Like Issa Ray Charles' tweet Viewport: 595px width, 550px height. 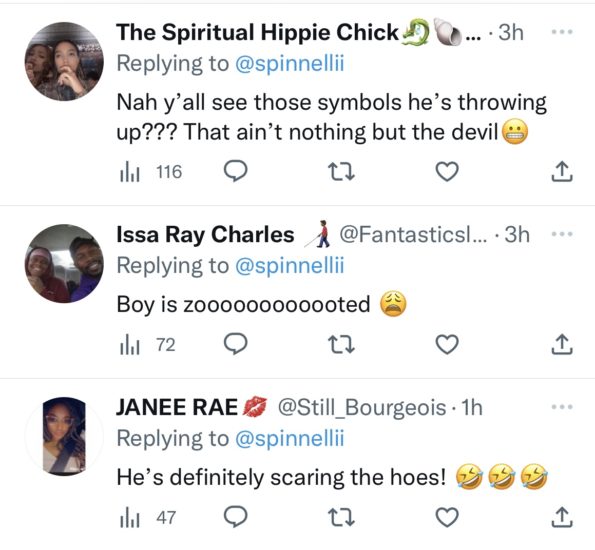tap(447, 344)
